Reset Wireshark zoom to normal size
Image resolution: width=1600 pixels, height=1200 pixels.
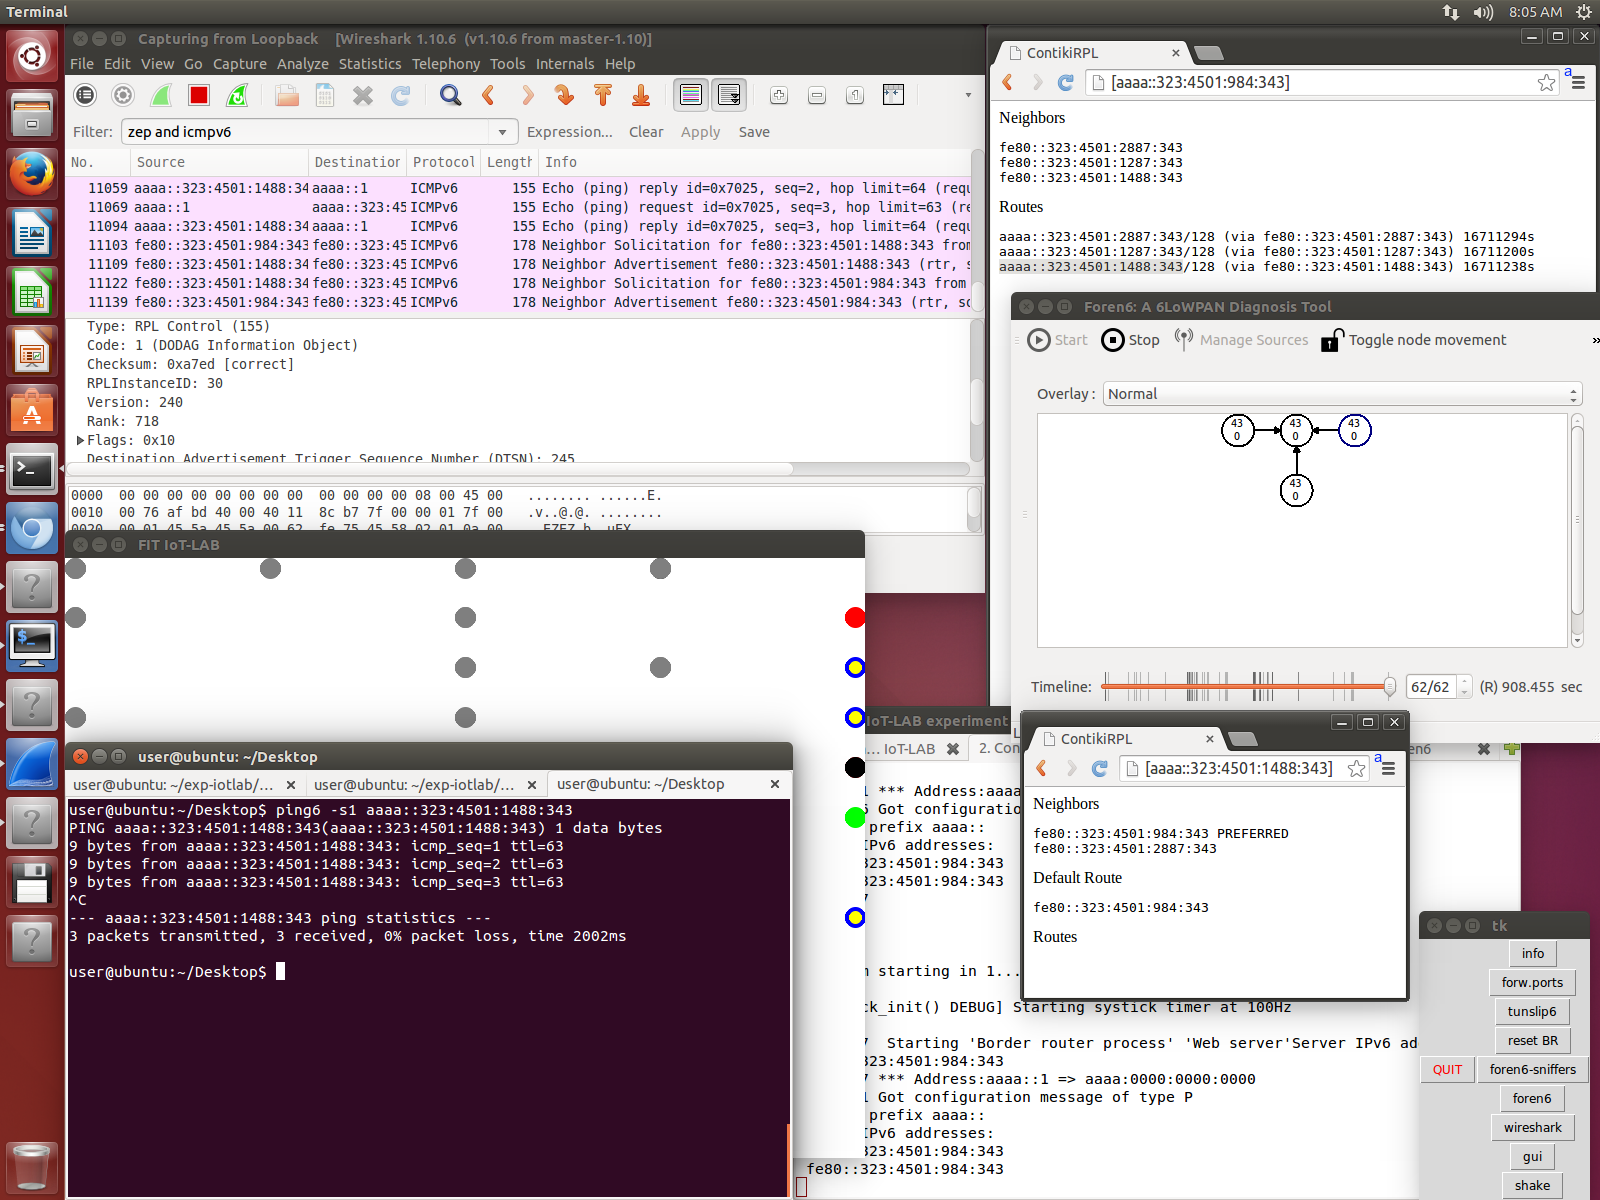click(x=855, y=95)
